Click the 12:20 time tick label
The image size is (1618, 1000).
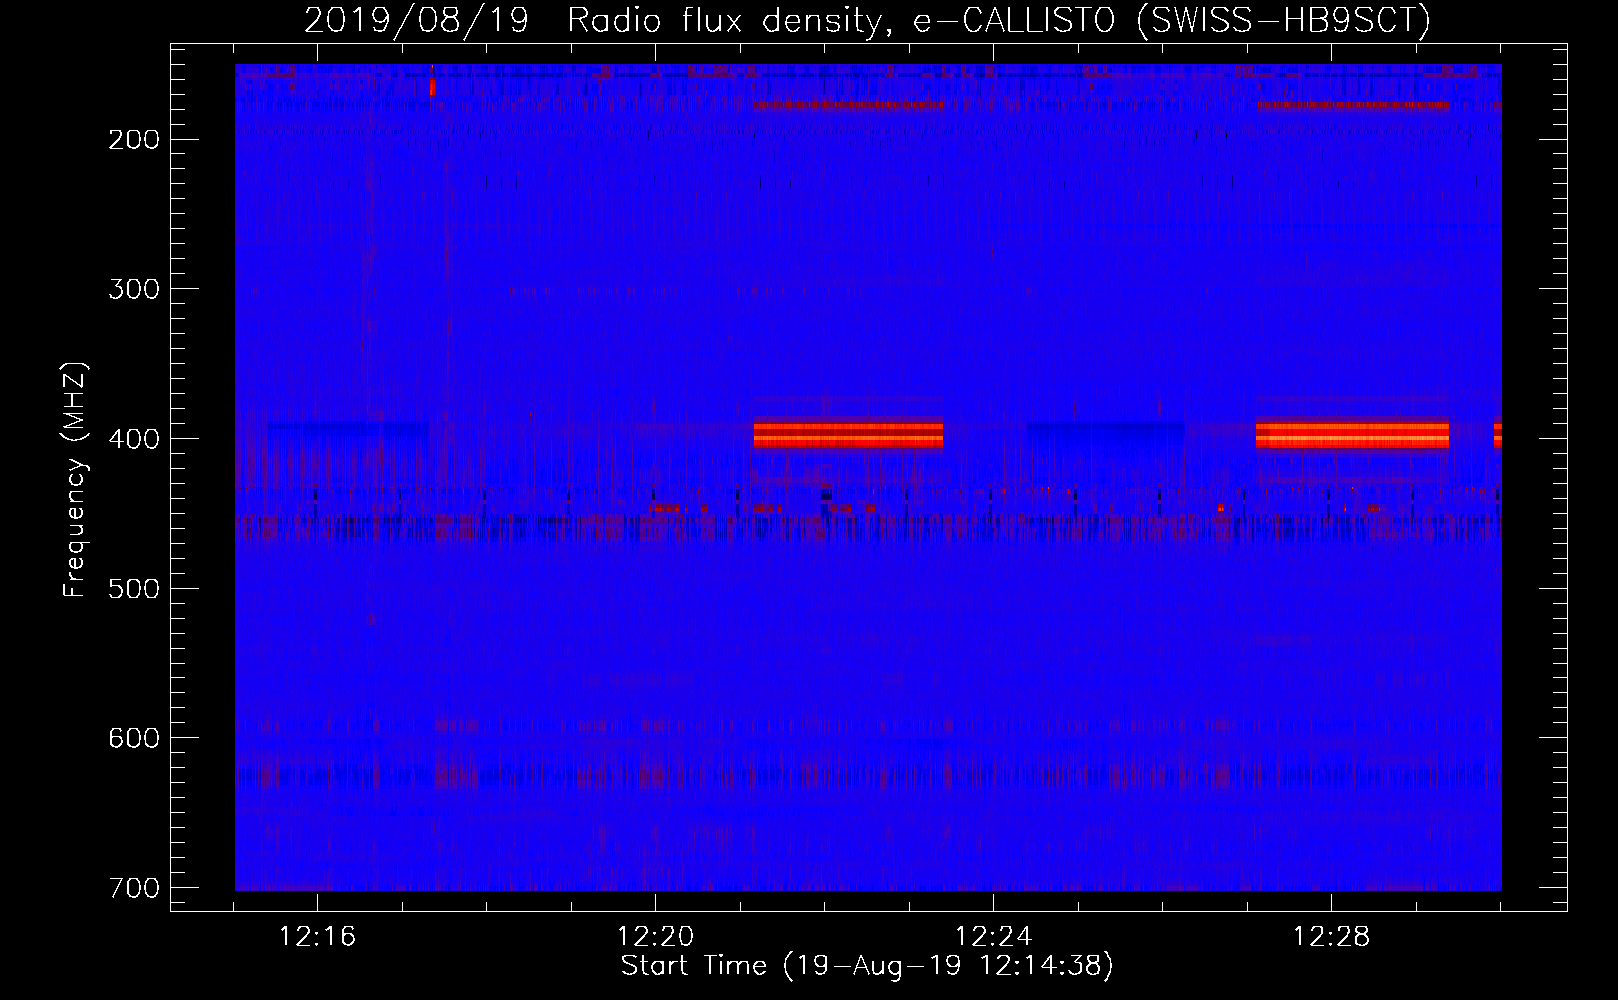click(656, 937)
